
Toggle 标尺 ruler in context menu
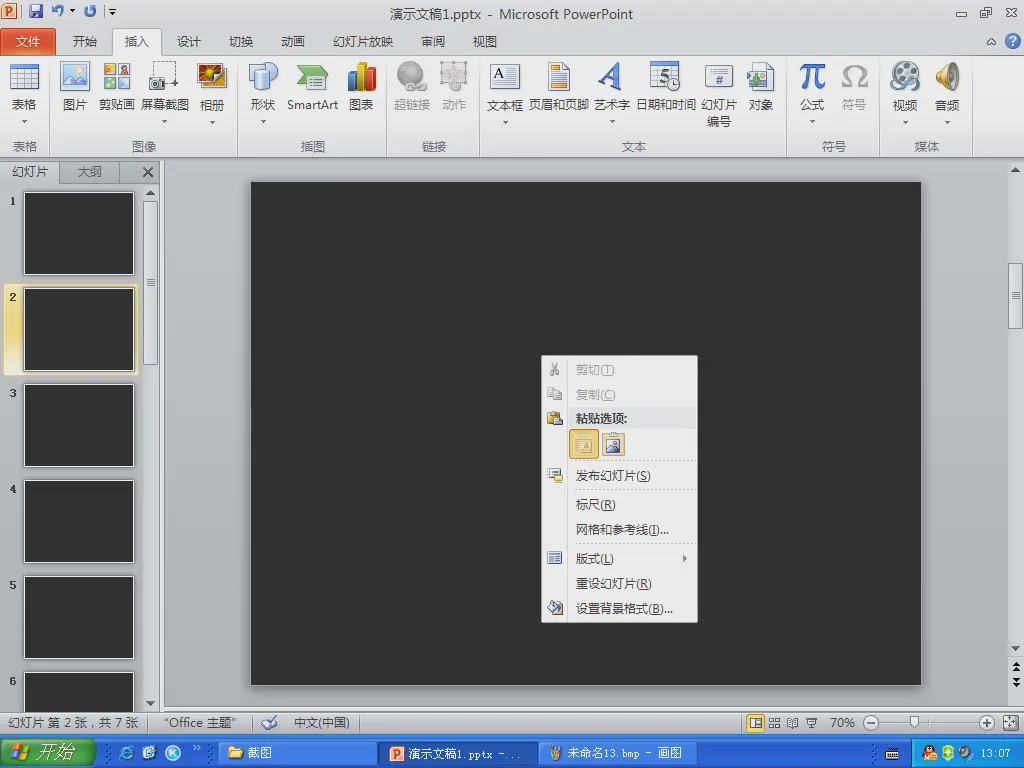(x=595, y=505)
